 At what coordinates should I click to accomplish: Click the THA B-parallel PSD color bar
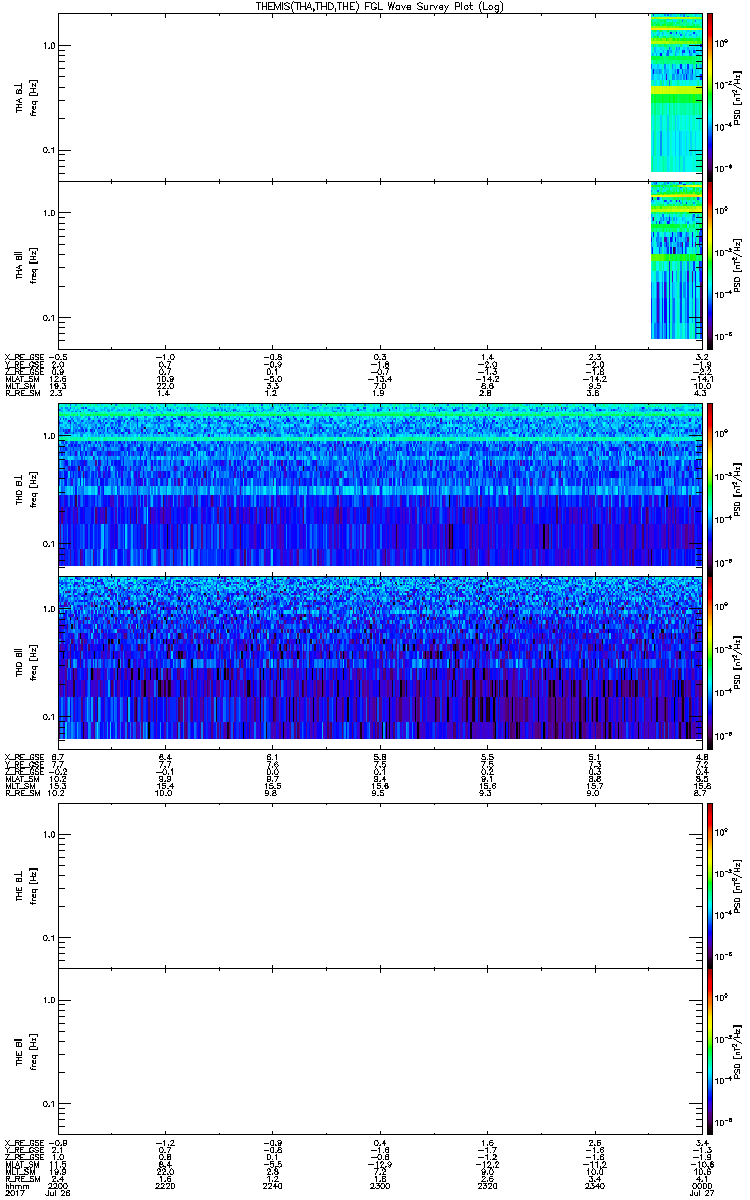pos(710,264)
